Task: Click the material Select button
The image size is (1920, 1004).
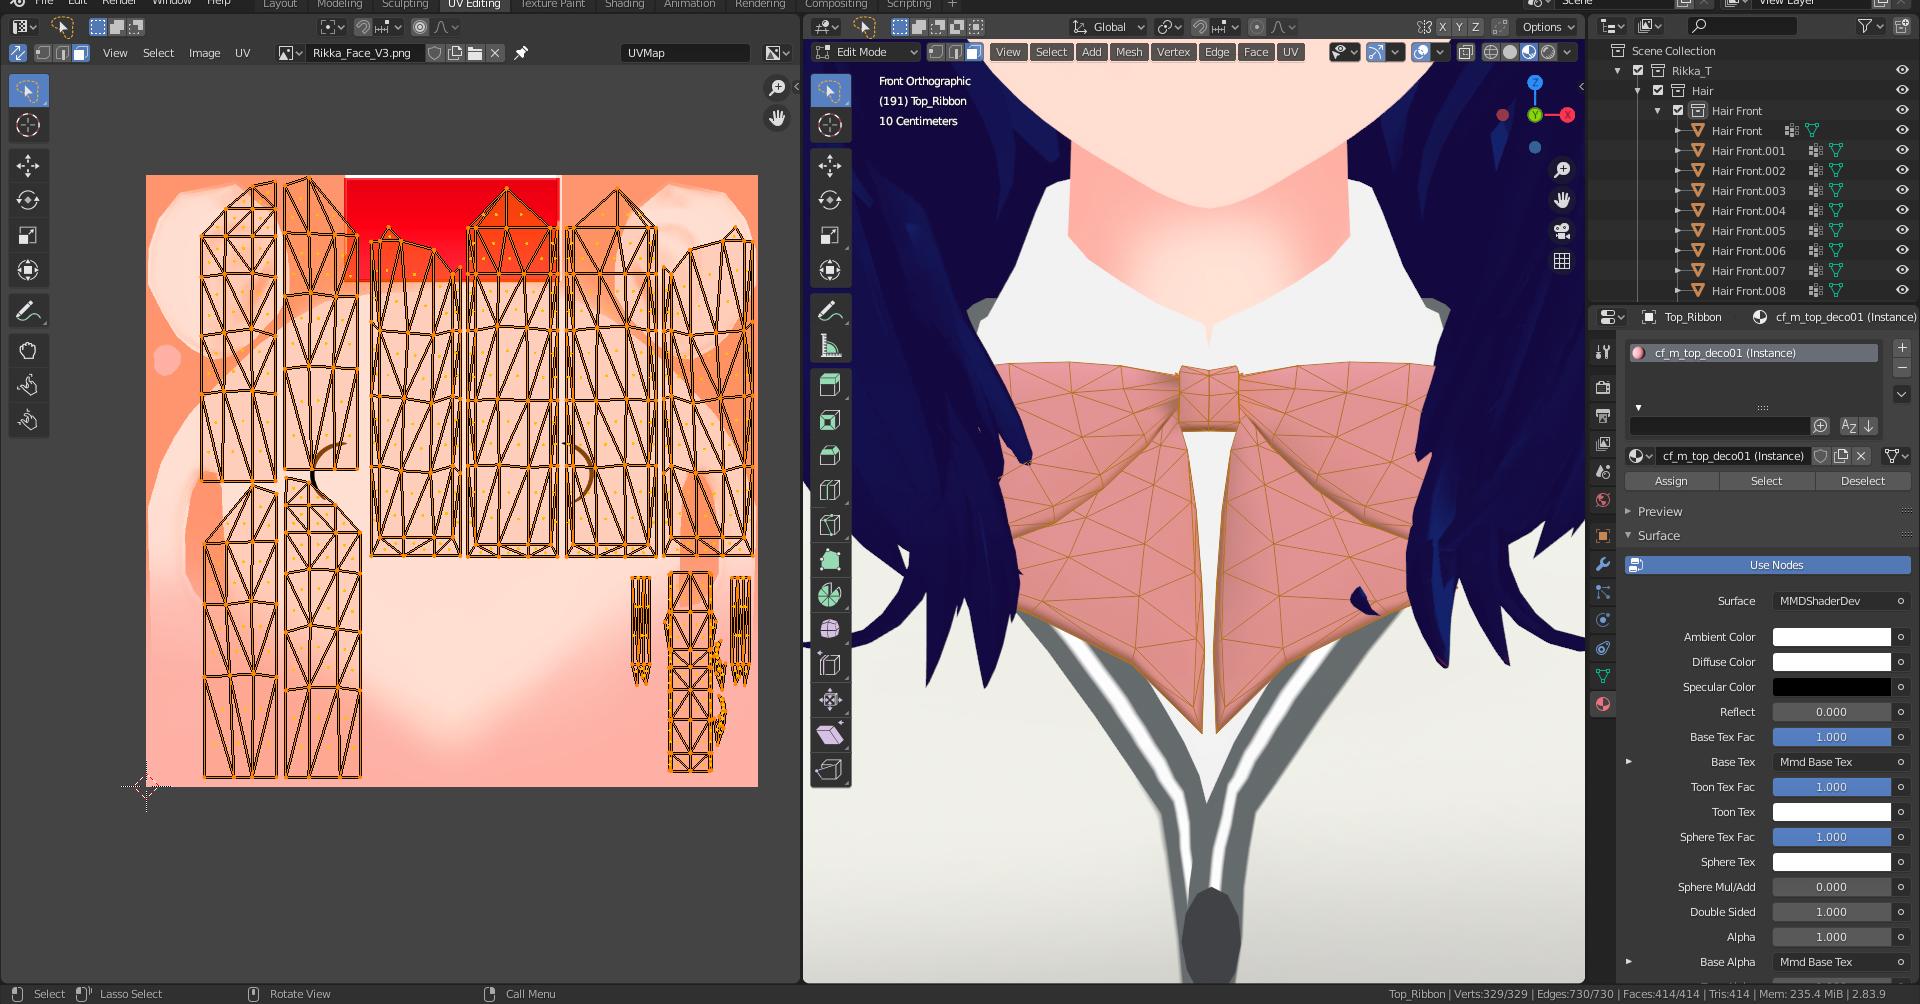Action: tap(1766, 481)
